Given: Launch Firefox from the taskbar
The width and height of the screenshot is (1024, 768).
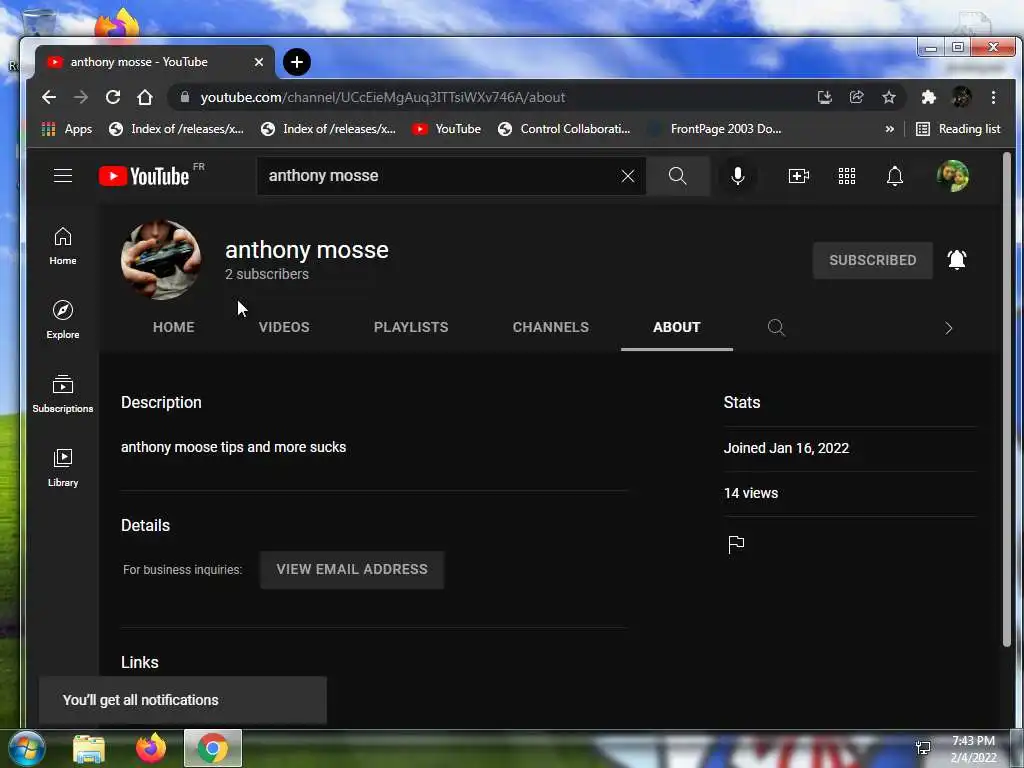Looking at the screenshot, I should (x=151, y=748).
